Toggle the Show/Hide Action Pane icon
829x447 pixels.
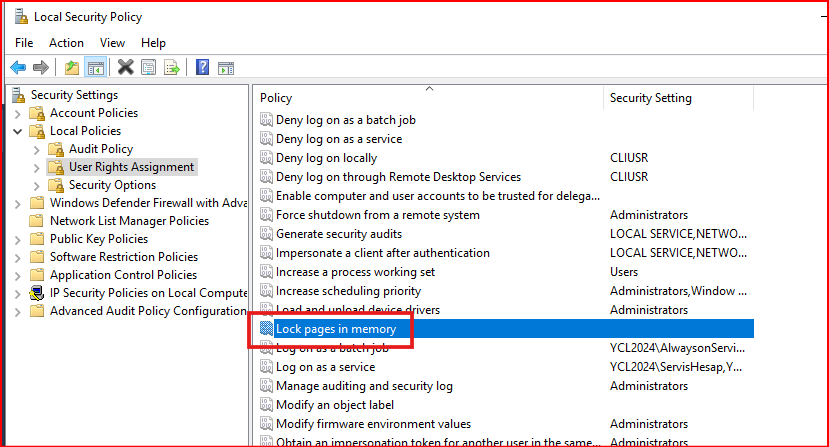tap(226, 68)
